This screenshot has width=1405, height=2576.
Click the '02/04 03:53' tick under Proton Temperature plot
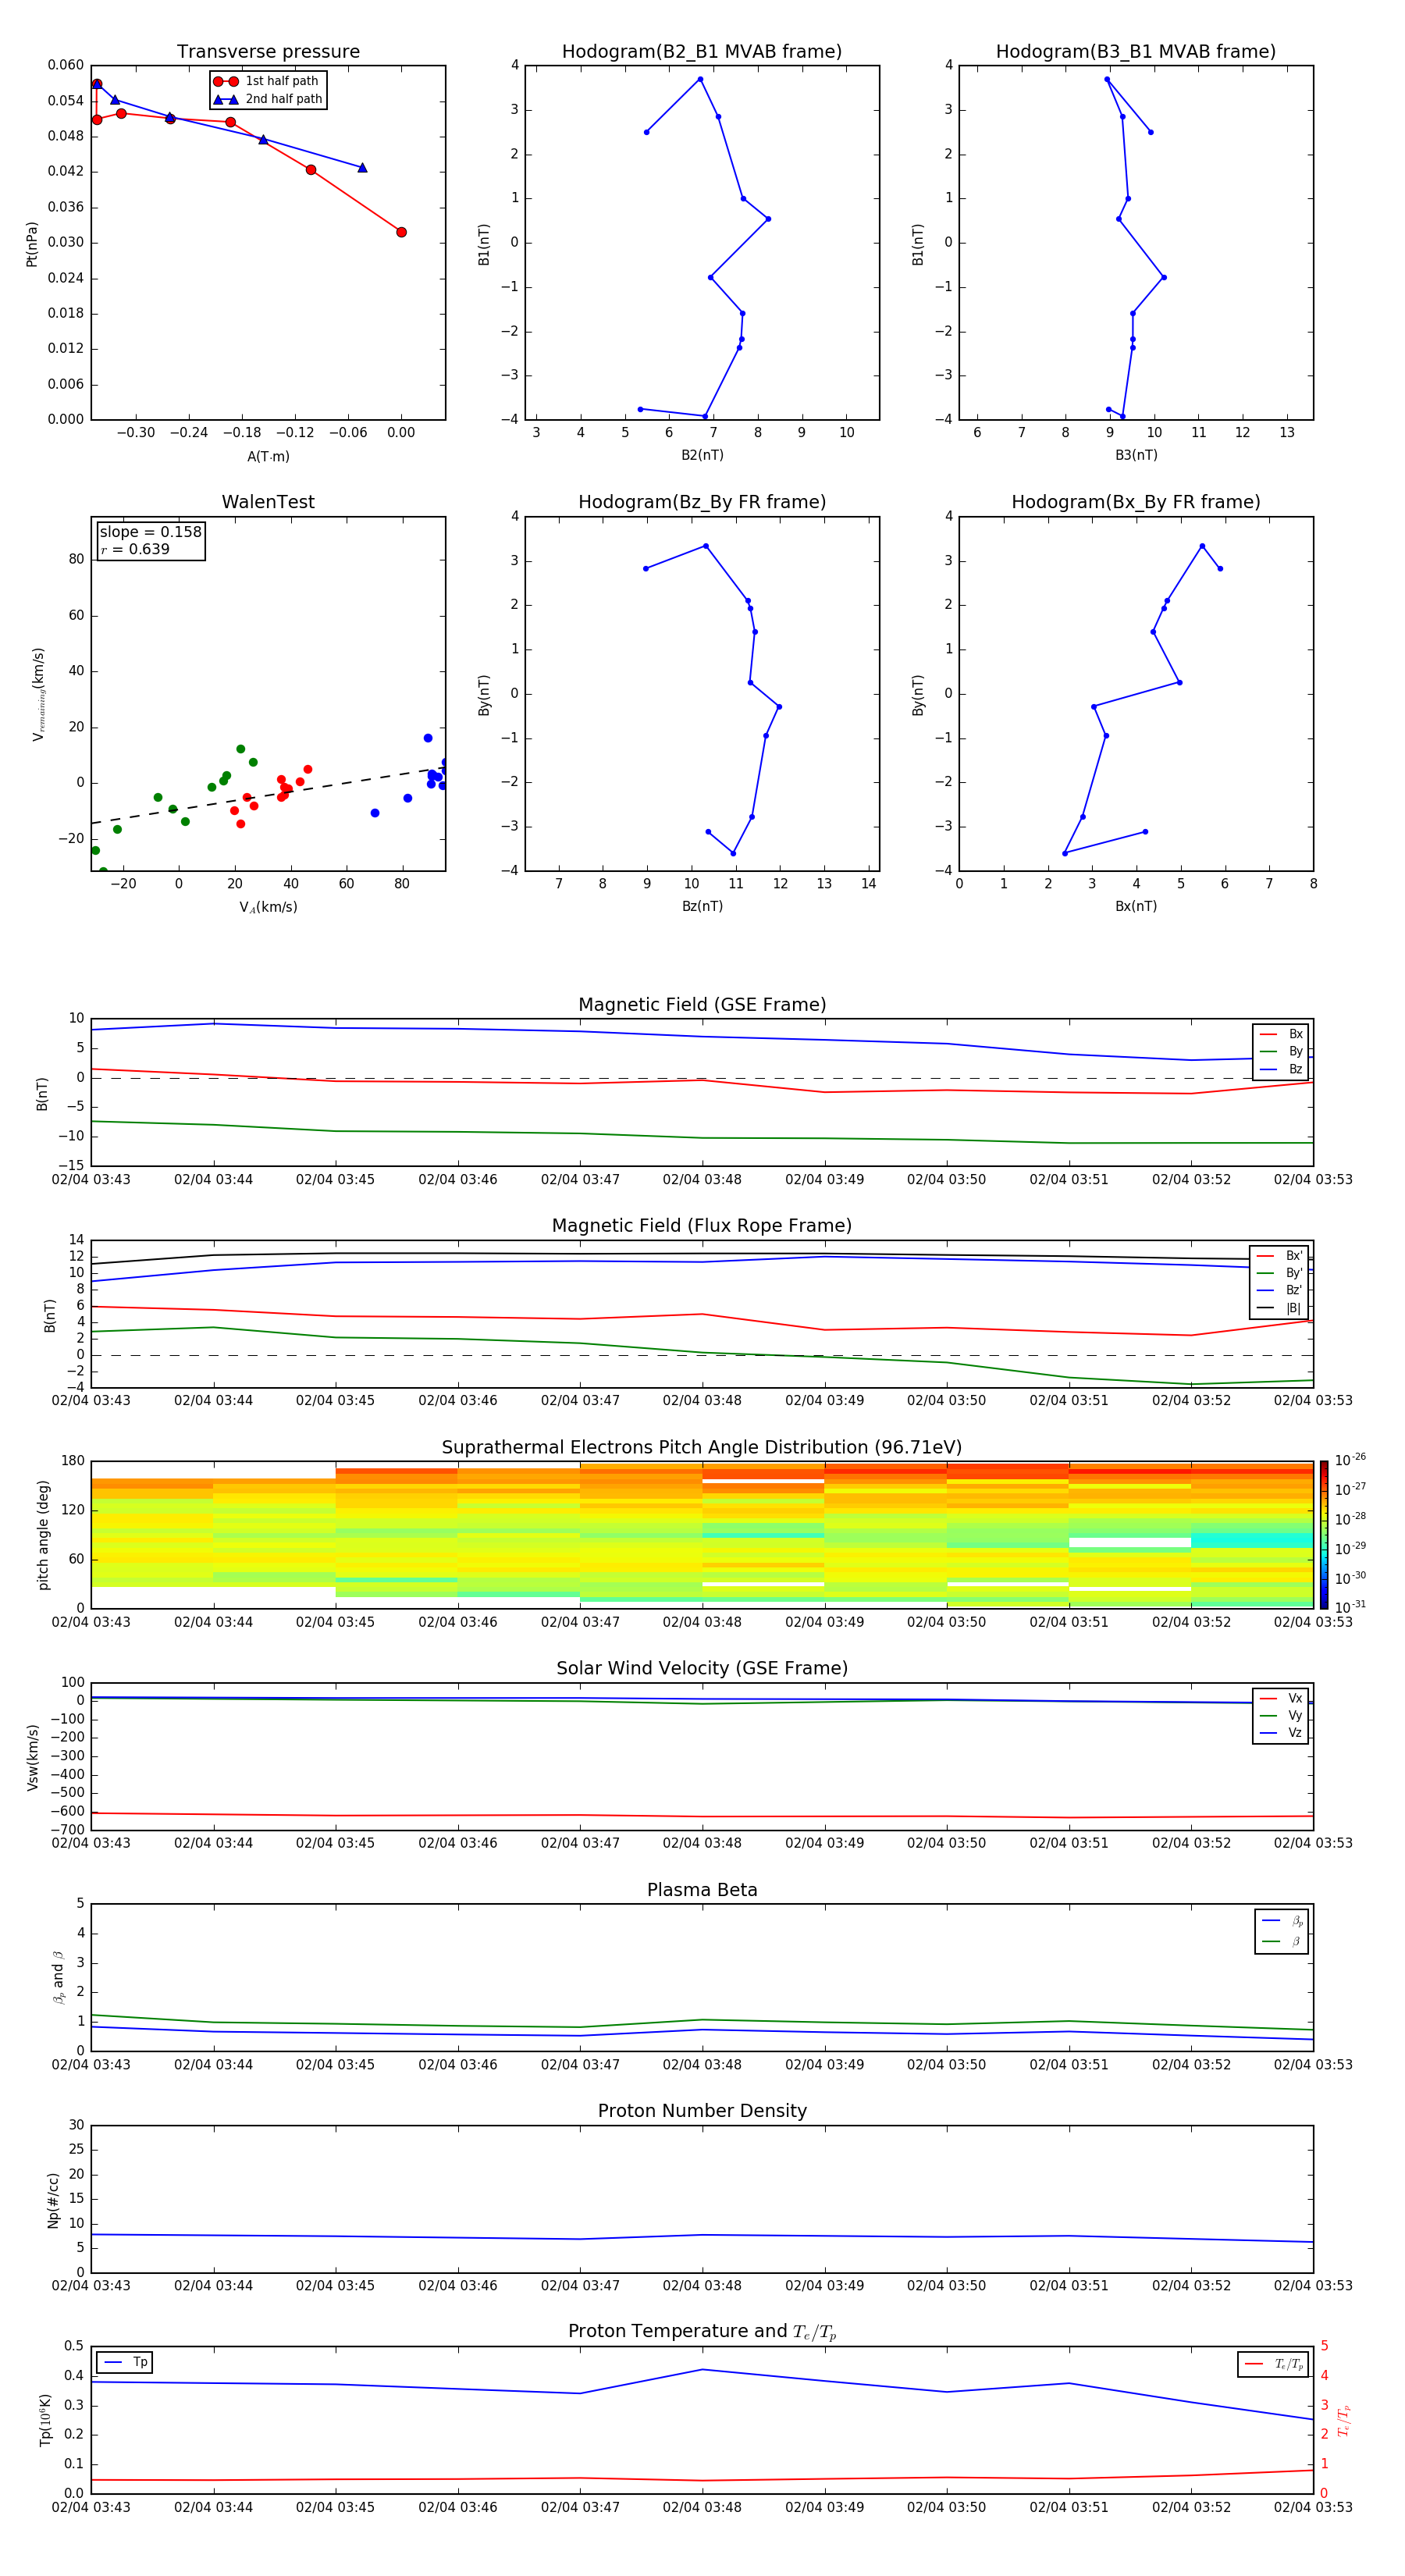click(1313, 2507)
